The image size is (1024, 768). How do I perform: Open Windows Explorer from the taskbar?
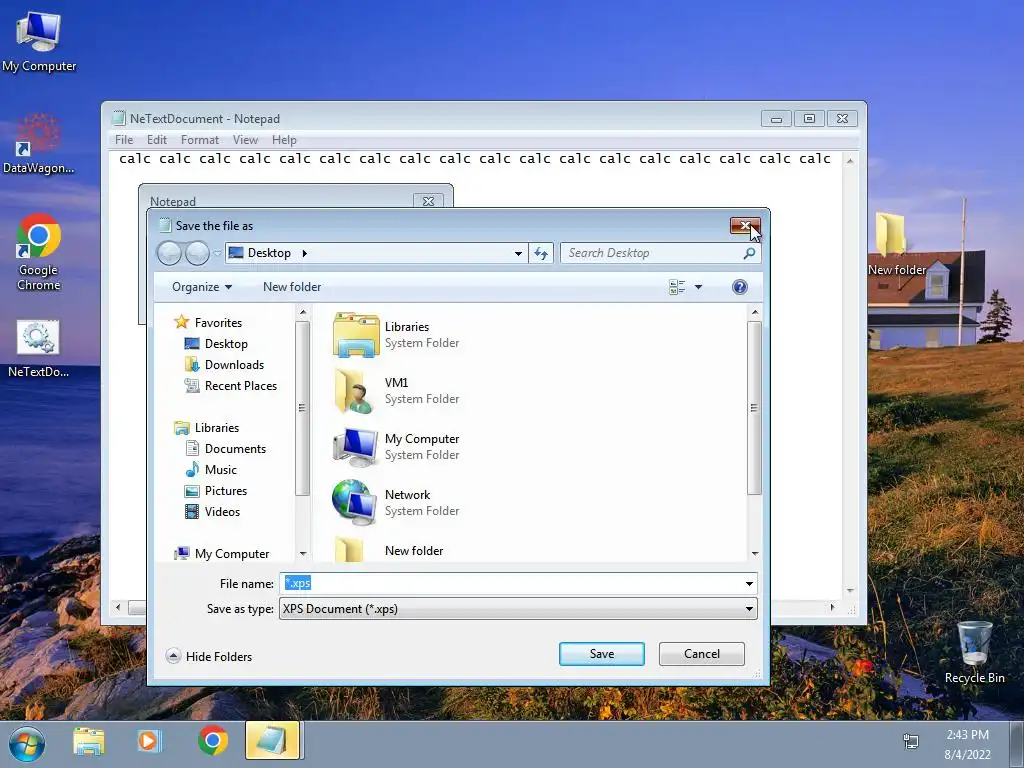click(x=89, y=741)
